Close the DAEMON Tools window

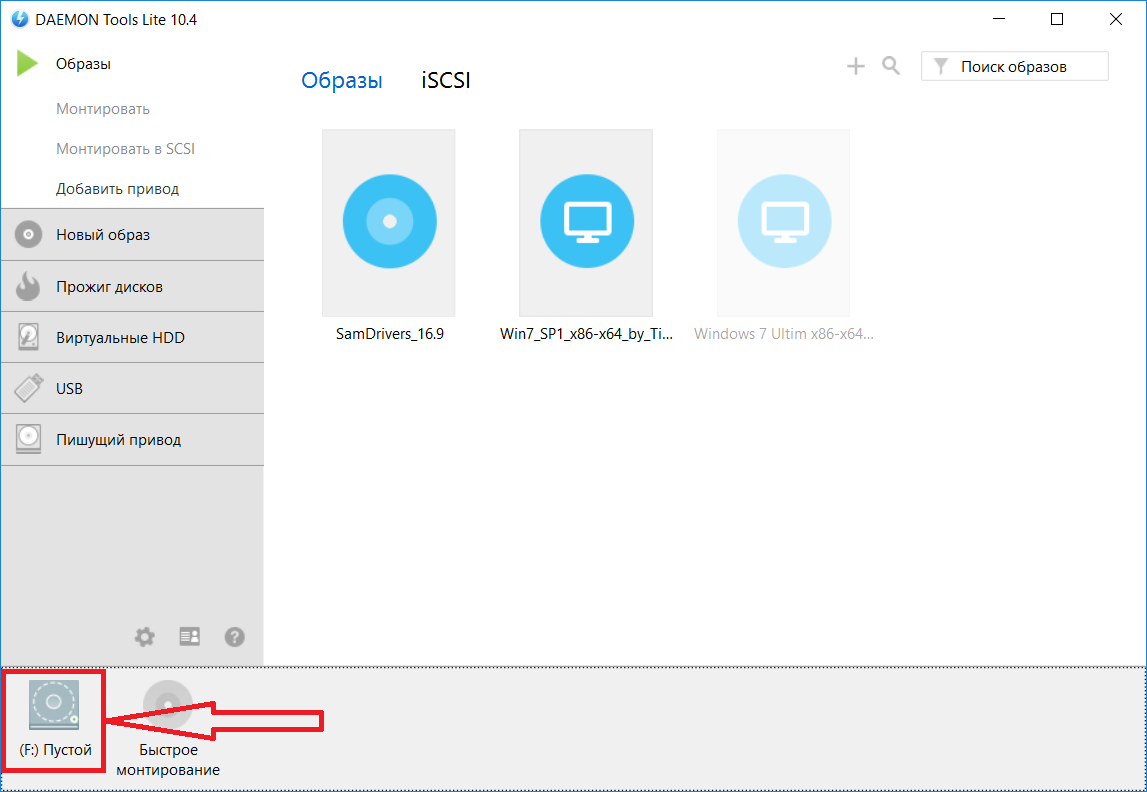point(1116,20)
